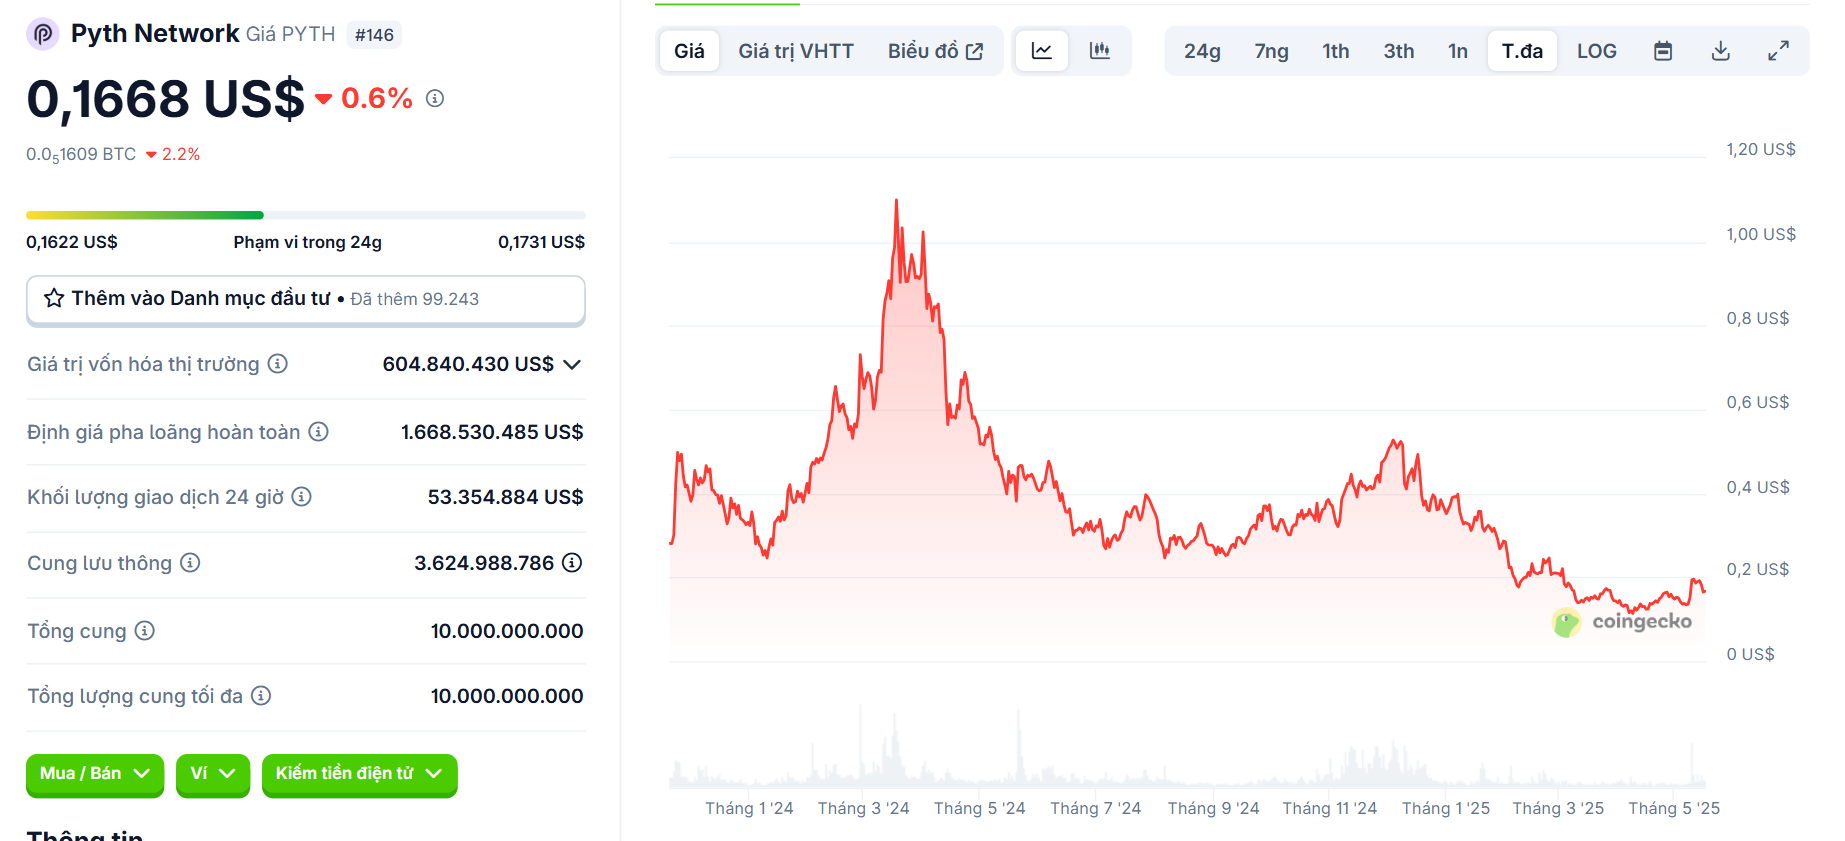Set chart range to 3th
This screenshot has height=841, width=1845.
pos(1399,51)
